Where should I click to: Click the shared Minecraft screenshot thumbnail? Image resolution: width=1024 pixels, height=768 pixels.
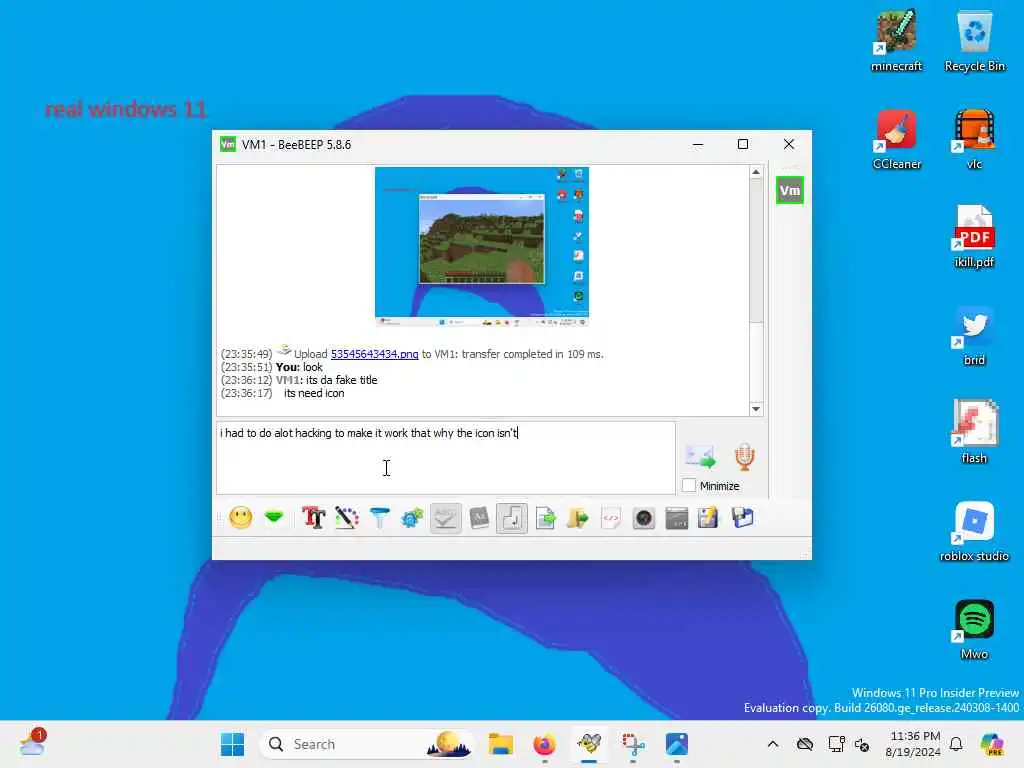pos(482,246)
